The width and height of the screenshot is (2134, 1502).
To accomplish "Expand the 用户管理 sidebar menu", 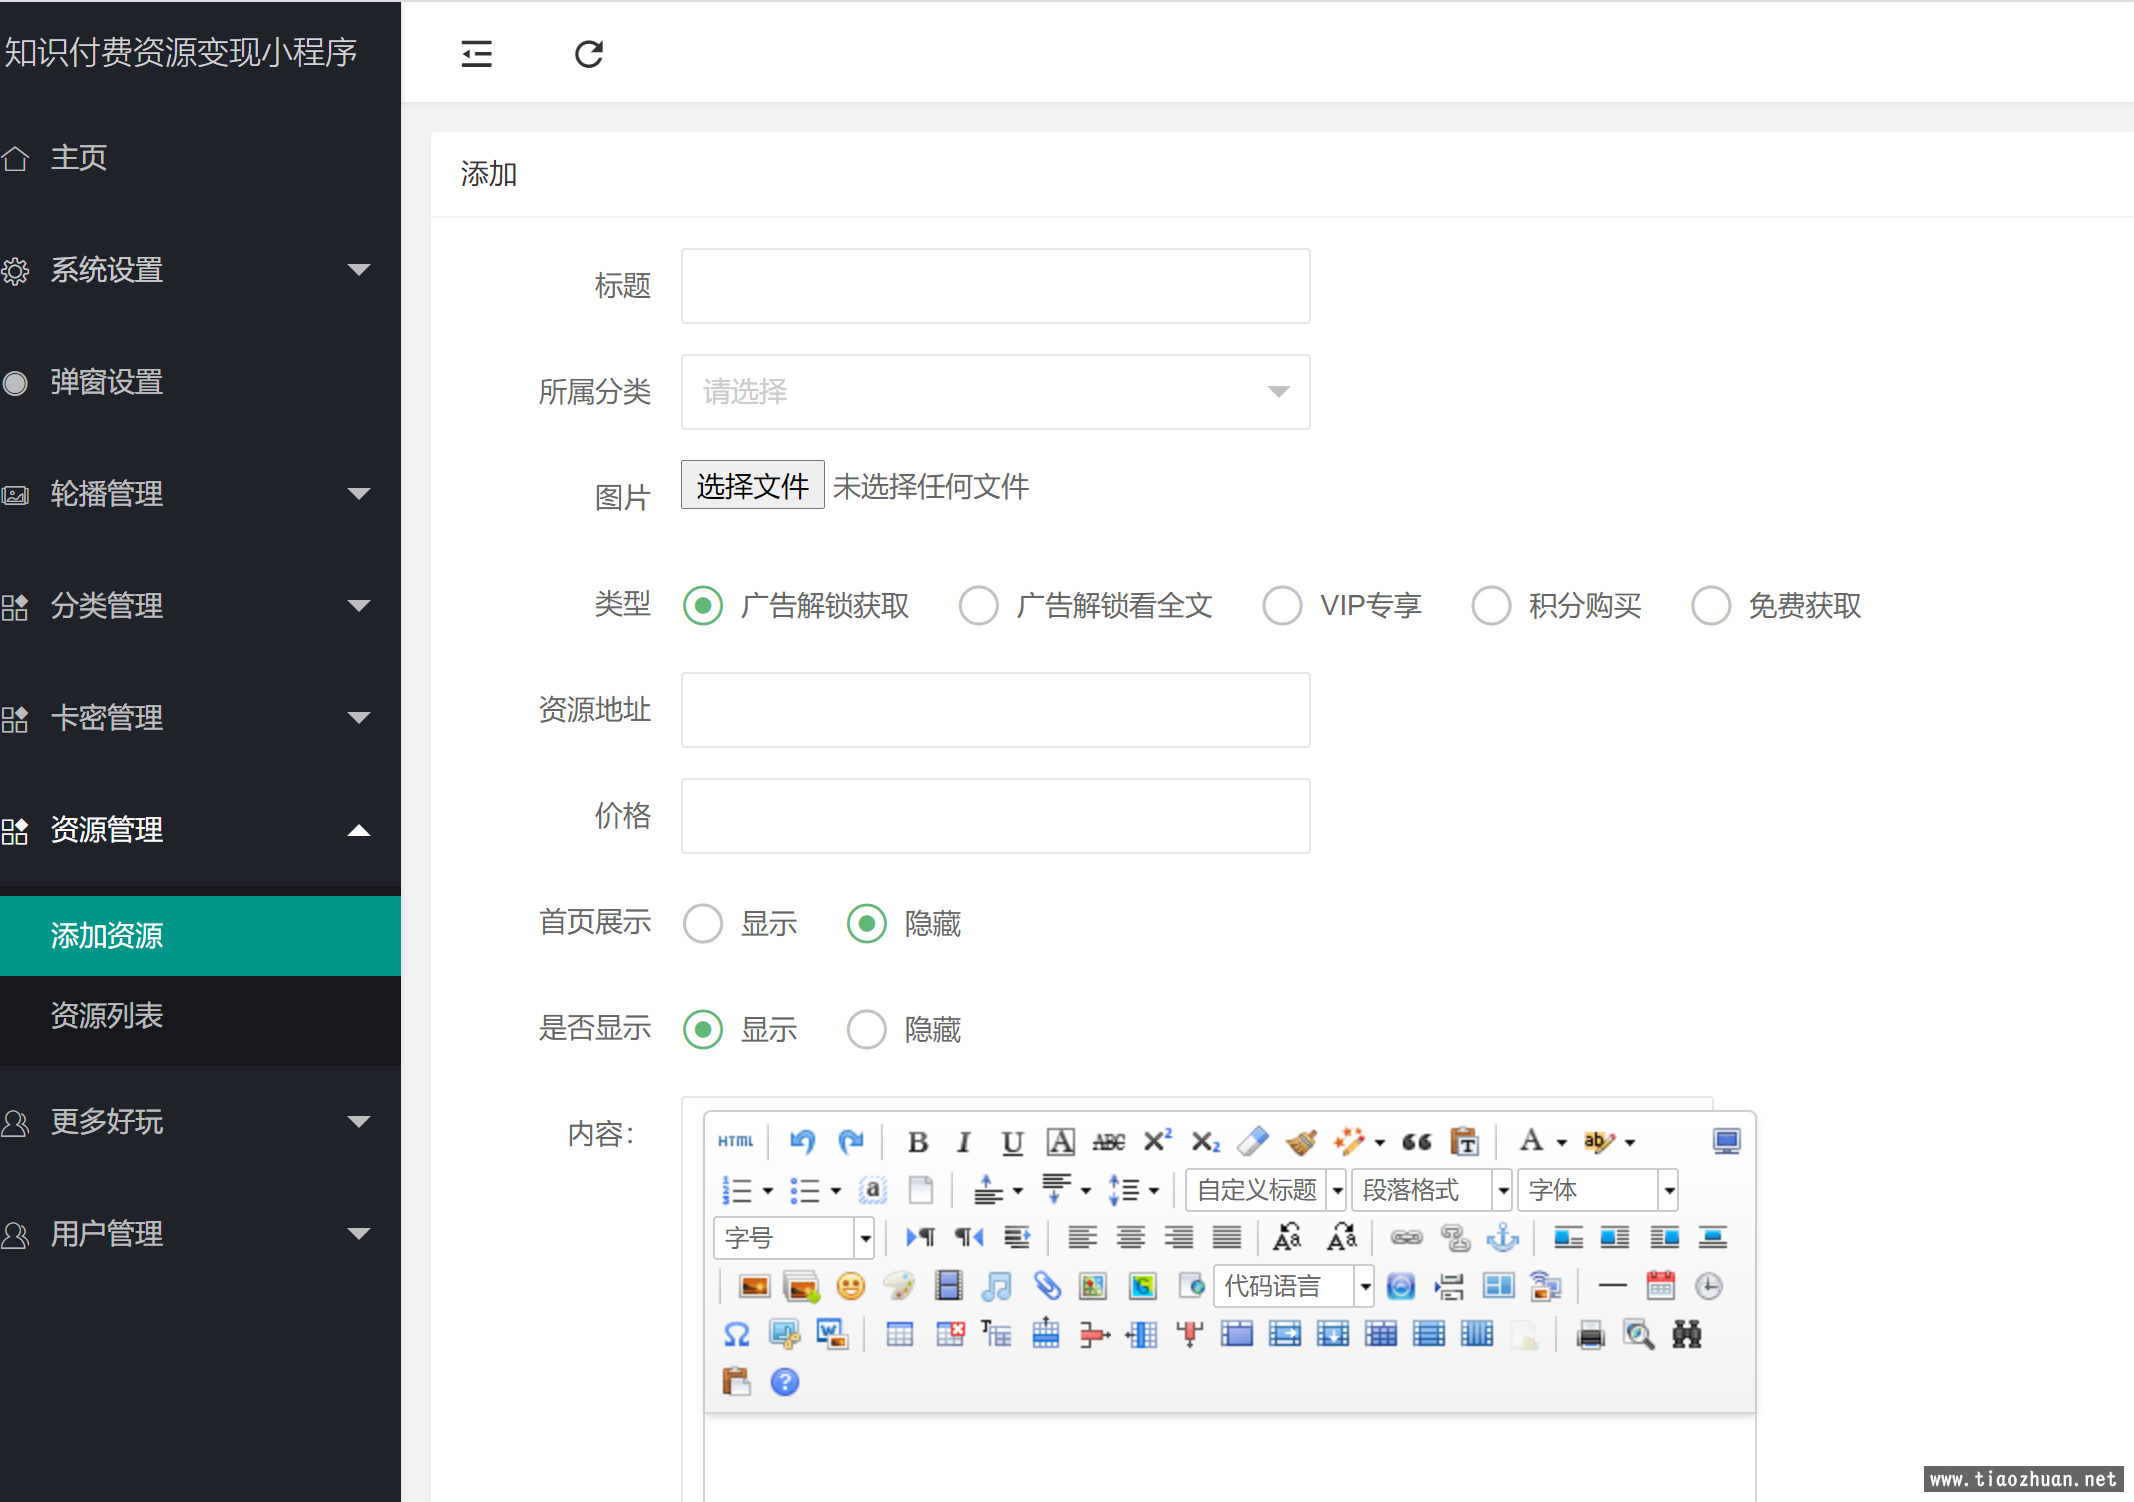I will [x=200, y=1234].
